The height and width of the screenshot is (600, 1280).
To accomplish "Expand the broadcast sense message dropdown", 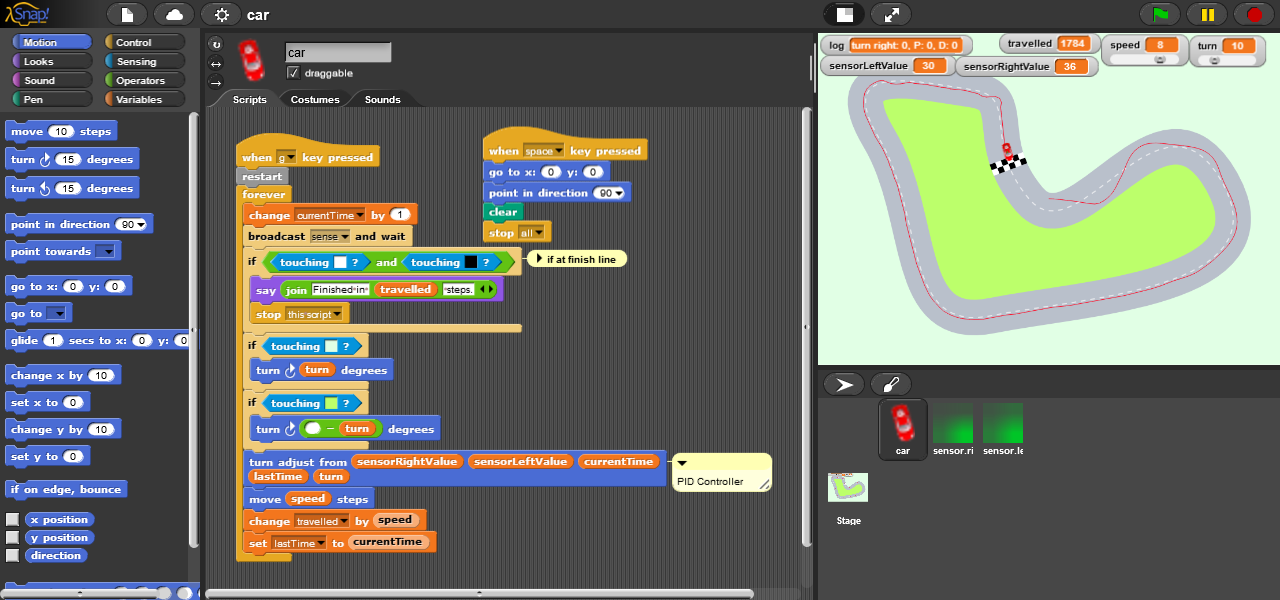I will pos(345,237).
